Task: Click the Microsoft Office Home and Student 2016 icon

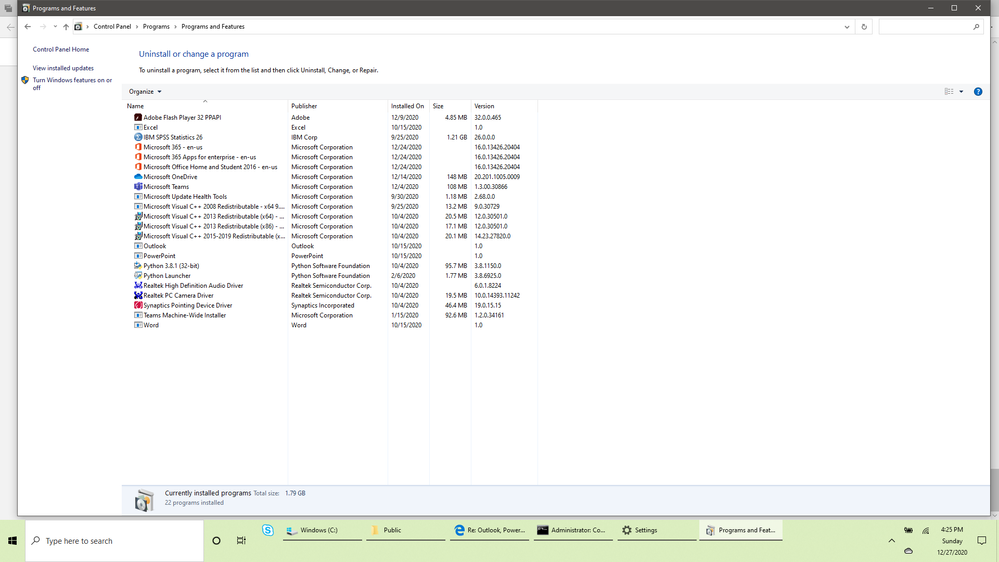Action: pos(138,167)
